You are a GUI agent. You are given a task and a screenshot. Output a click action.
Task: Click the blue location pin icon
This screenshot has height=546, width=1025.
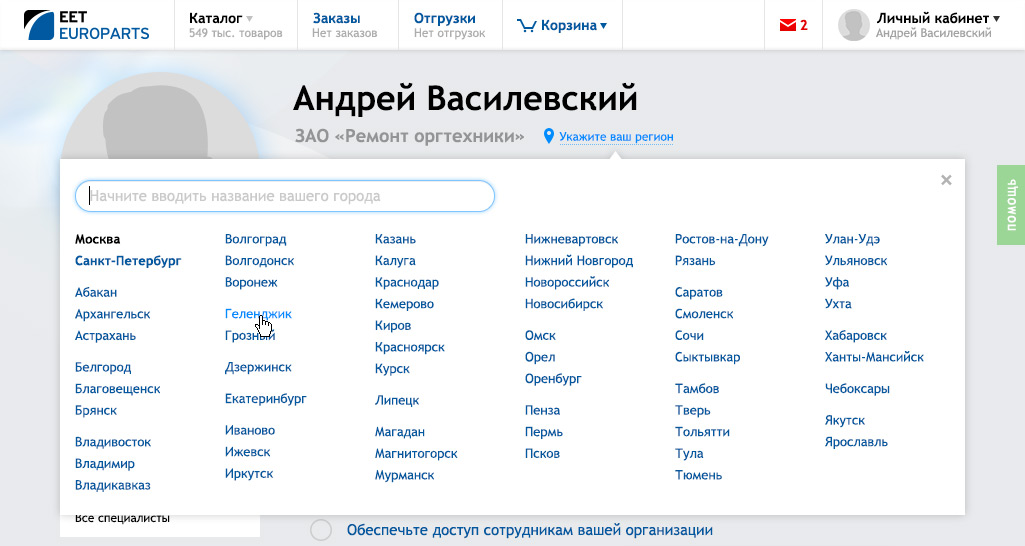[x=548, y=136]
